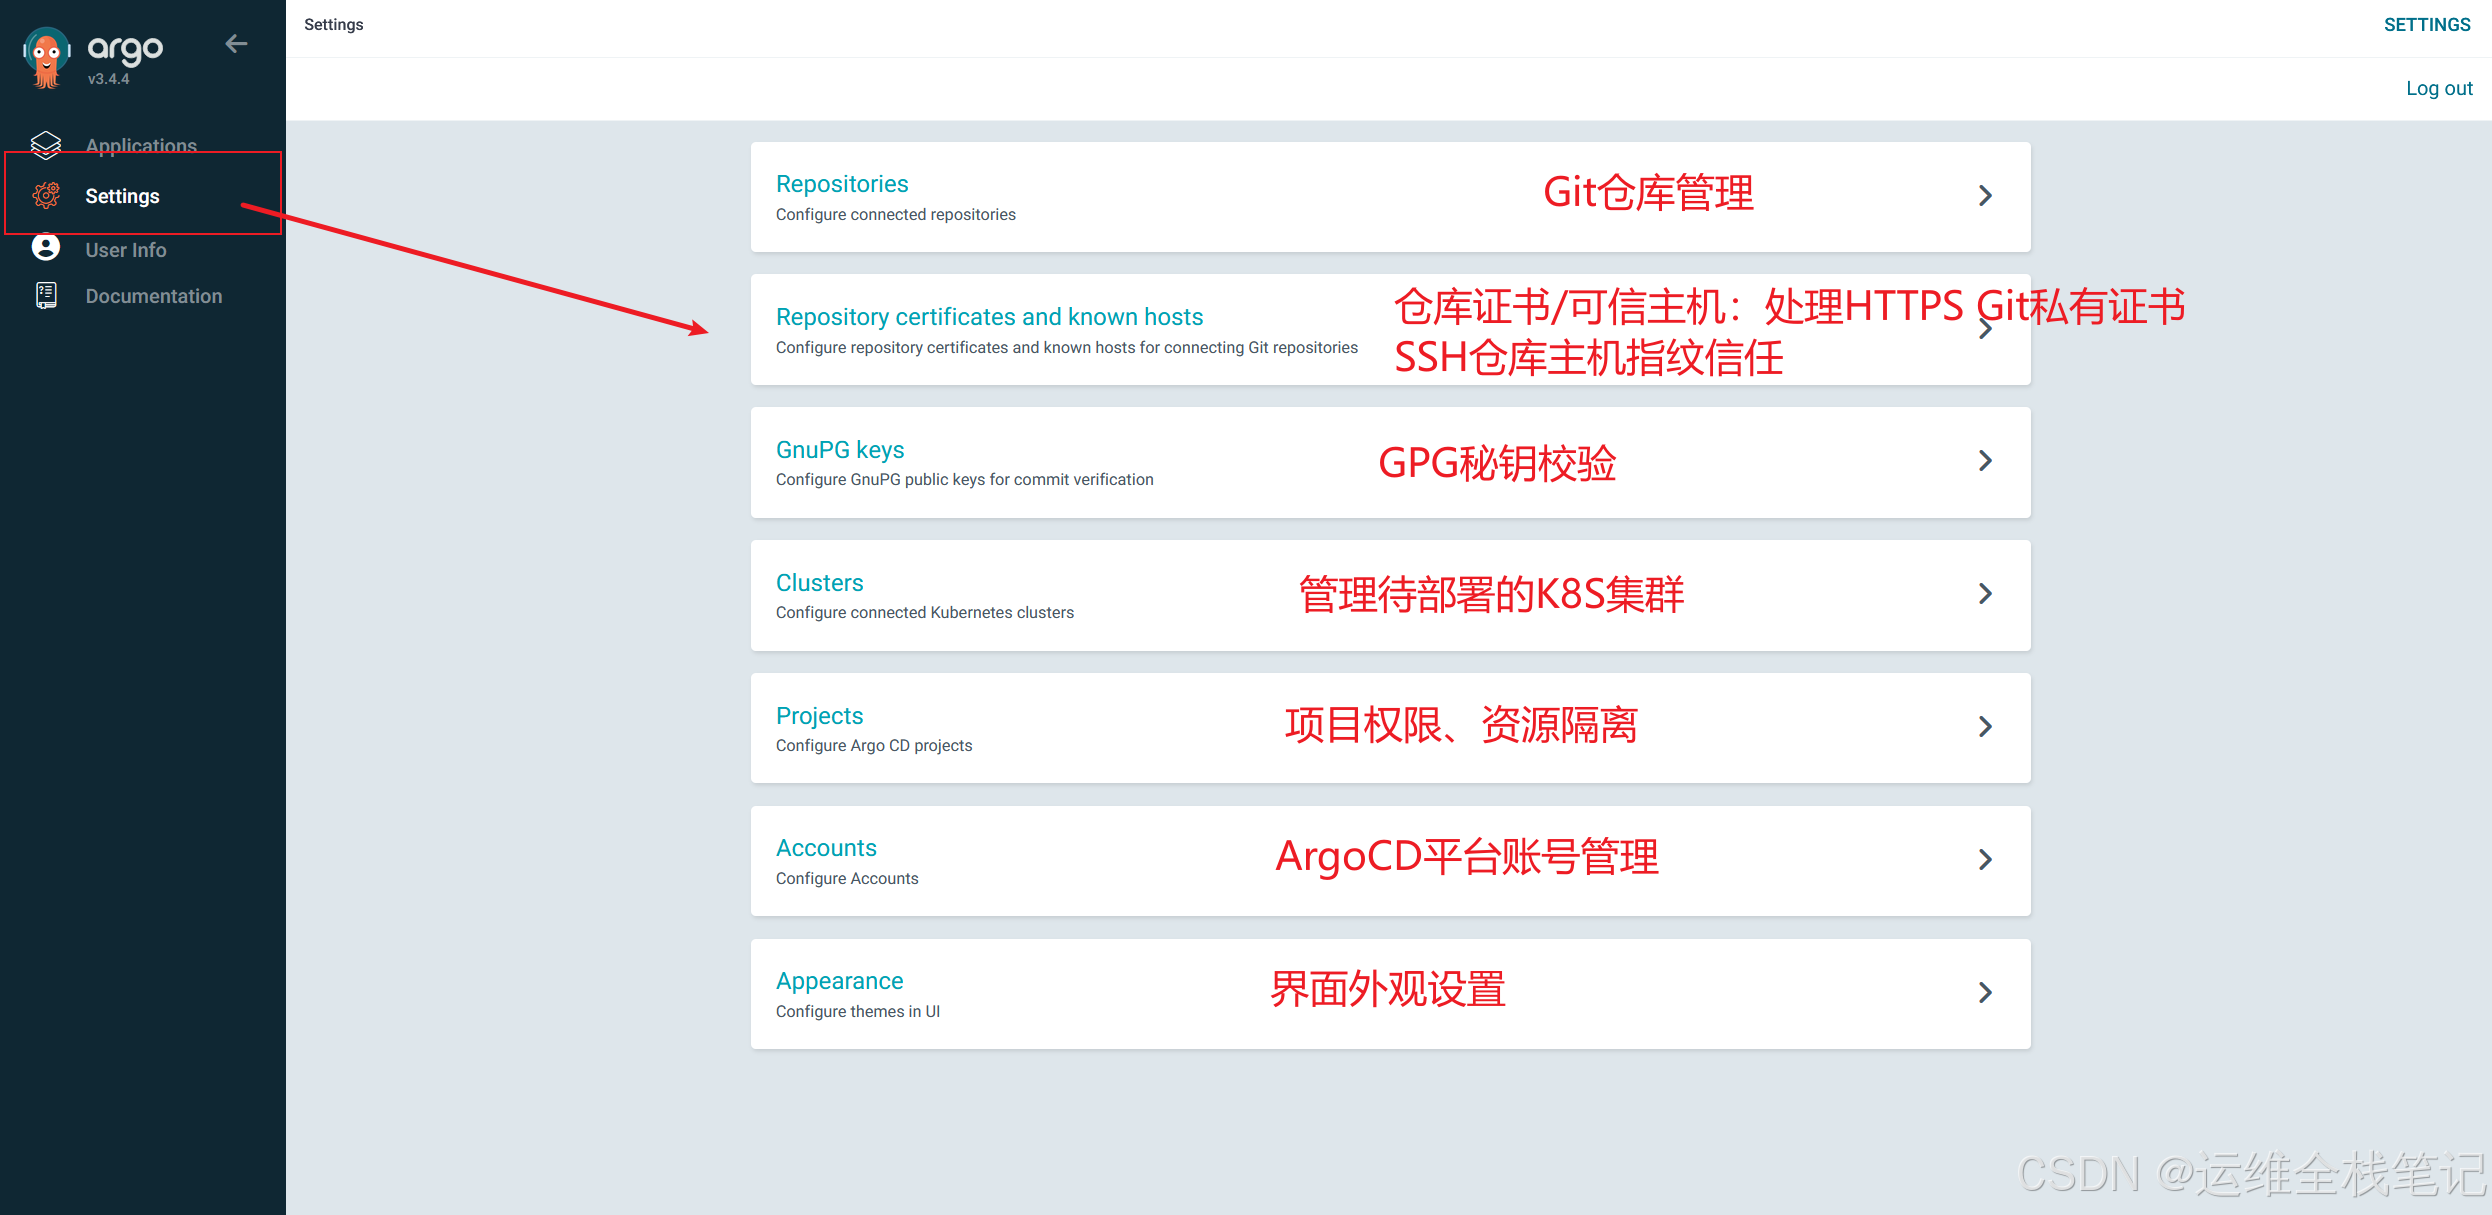Expand GnuPG keys row chevron
2492x1215 pixels.
coord(1986,461)
